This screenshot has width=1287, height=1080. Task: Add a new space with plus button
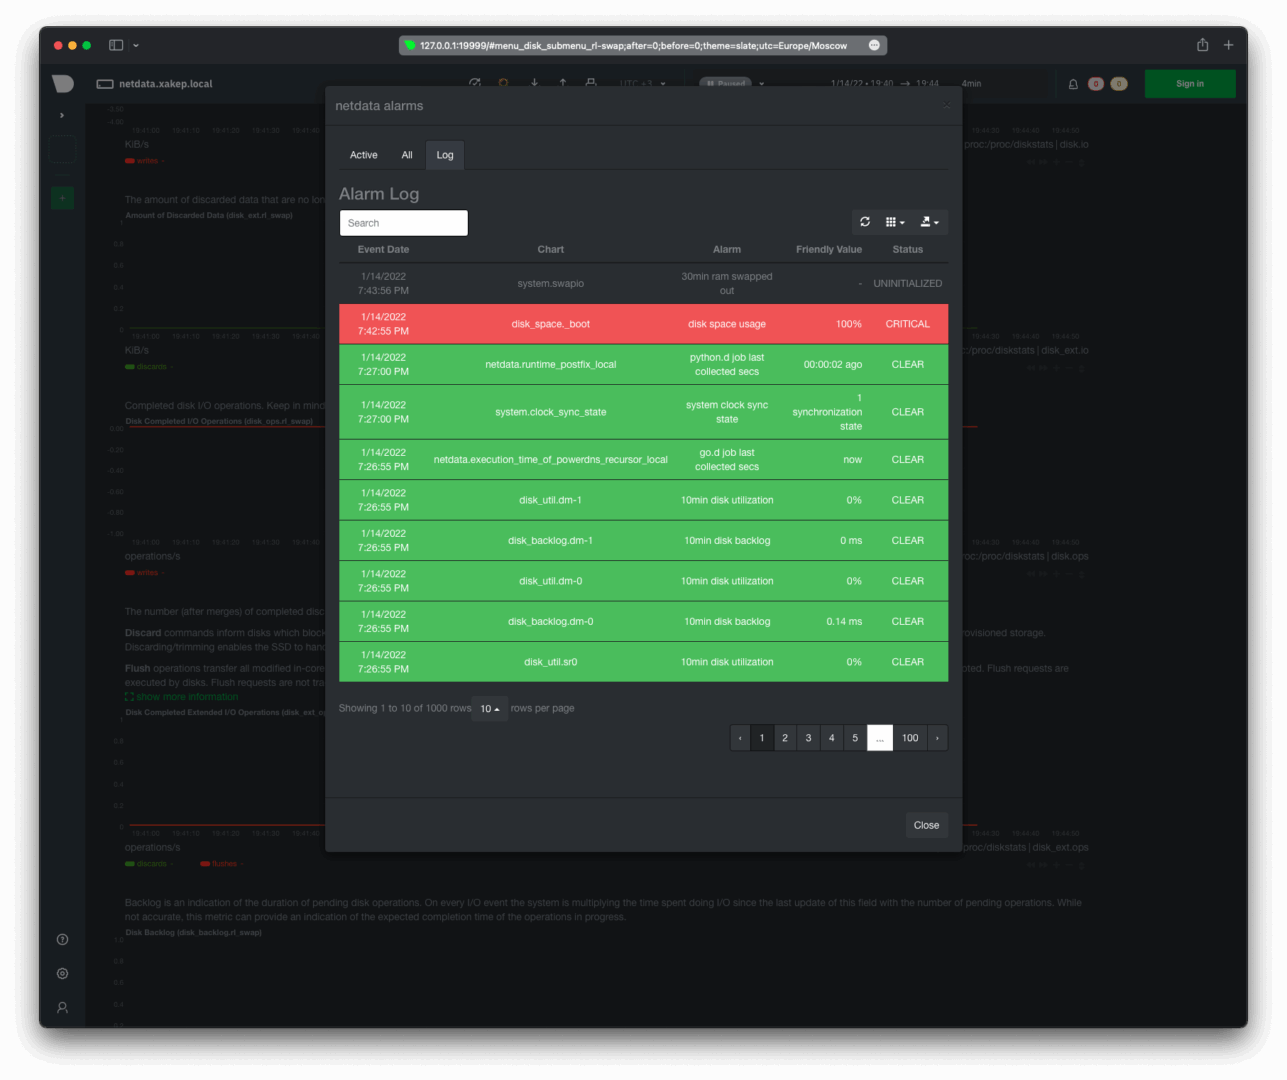pos(62,198)
